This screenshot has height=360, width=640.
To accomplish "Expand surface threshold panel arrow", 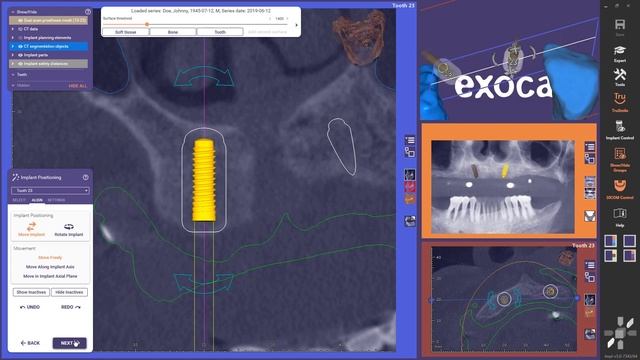I will coord(296,25).
